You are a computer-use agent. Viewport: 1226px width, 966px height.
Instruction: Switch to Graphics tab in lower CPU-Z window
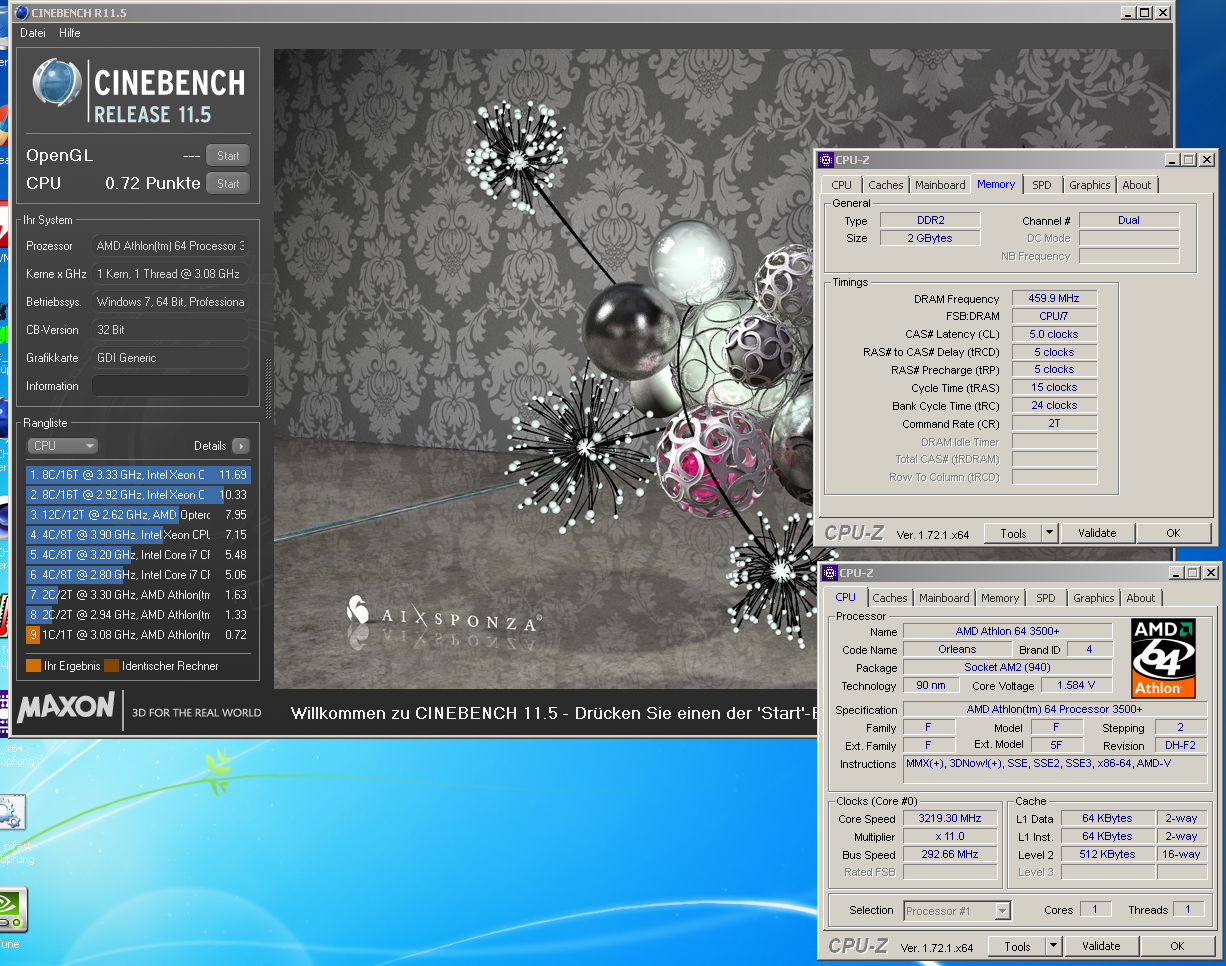[x=1093, y=598]
